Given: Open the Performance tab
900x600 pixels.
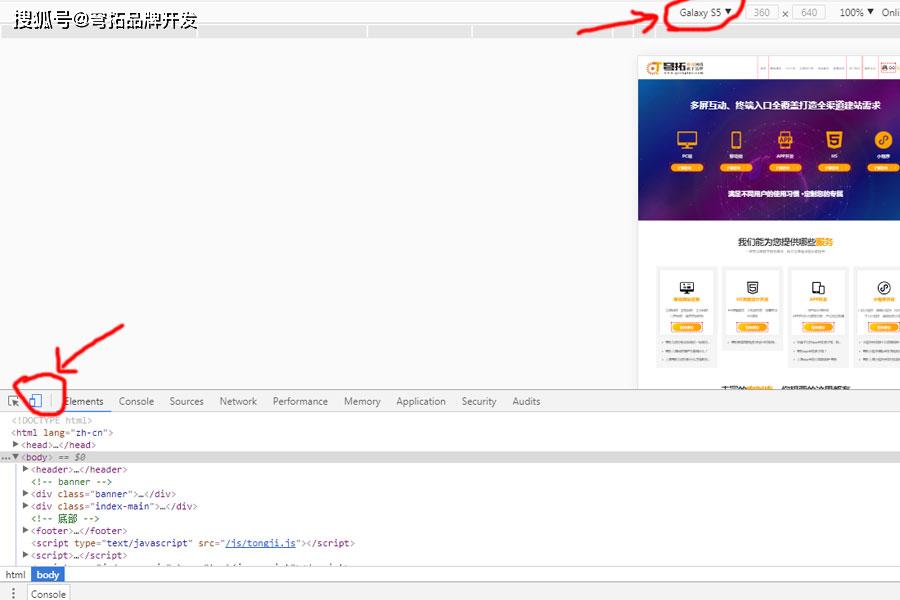Looking at the screenshot, I should 300,401.
